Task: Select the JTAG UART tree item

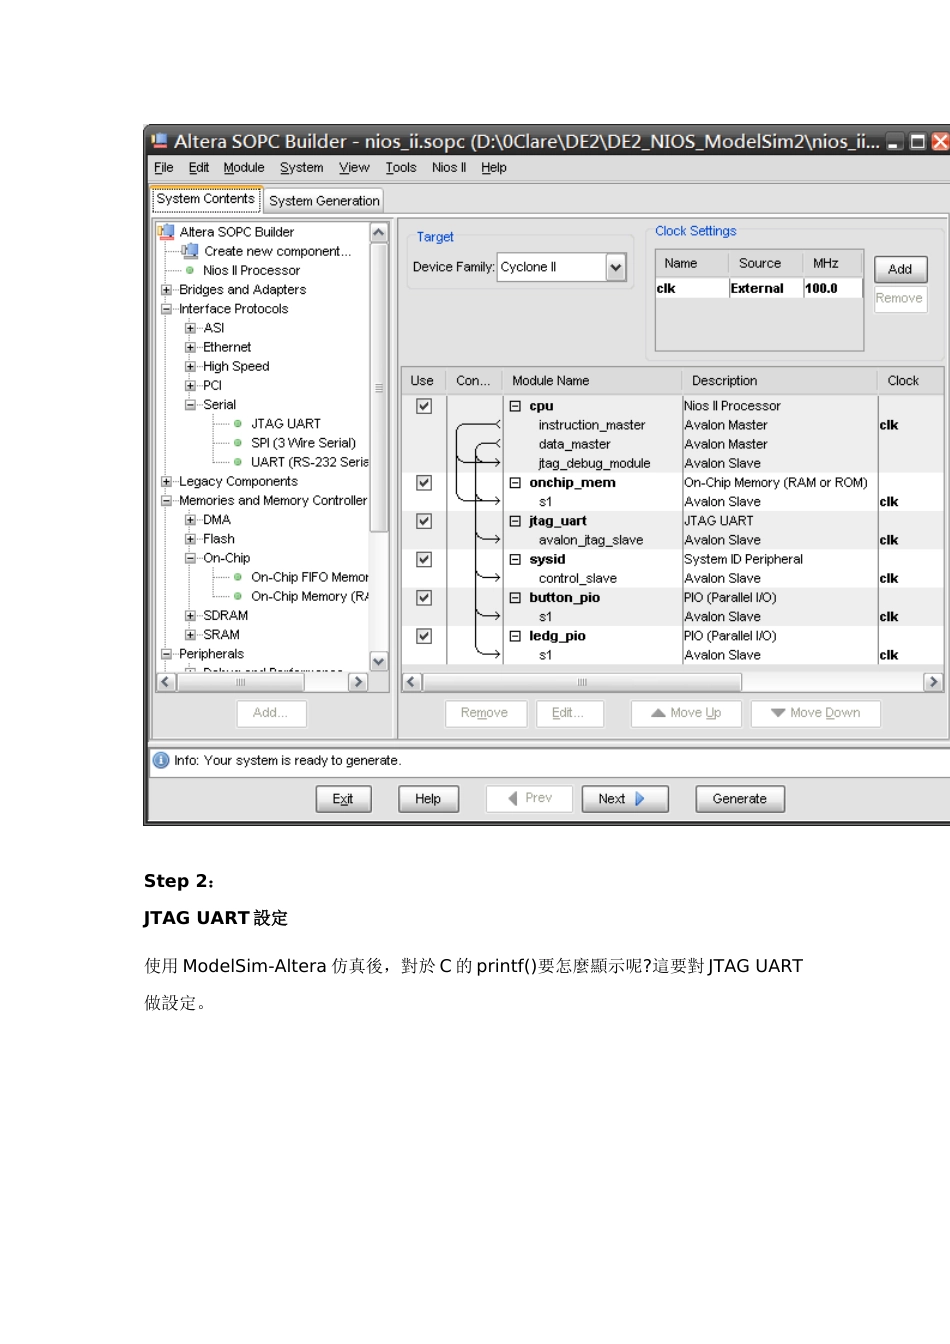Action: (286, 424)
